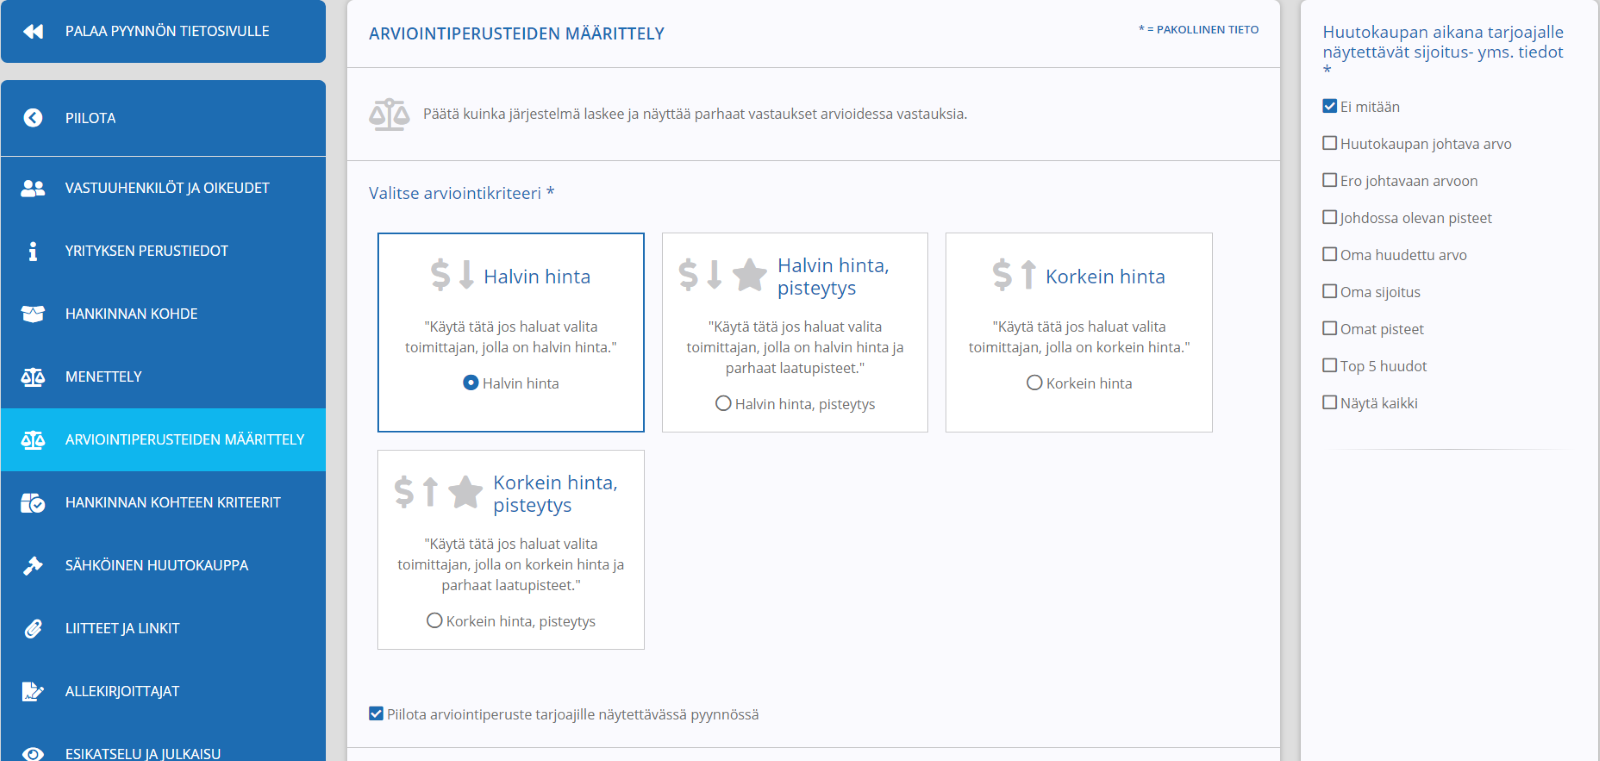
Task: Click the info icon for Yrityksen perustiedot
Action: point(33,251)
